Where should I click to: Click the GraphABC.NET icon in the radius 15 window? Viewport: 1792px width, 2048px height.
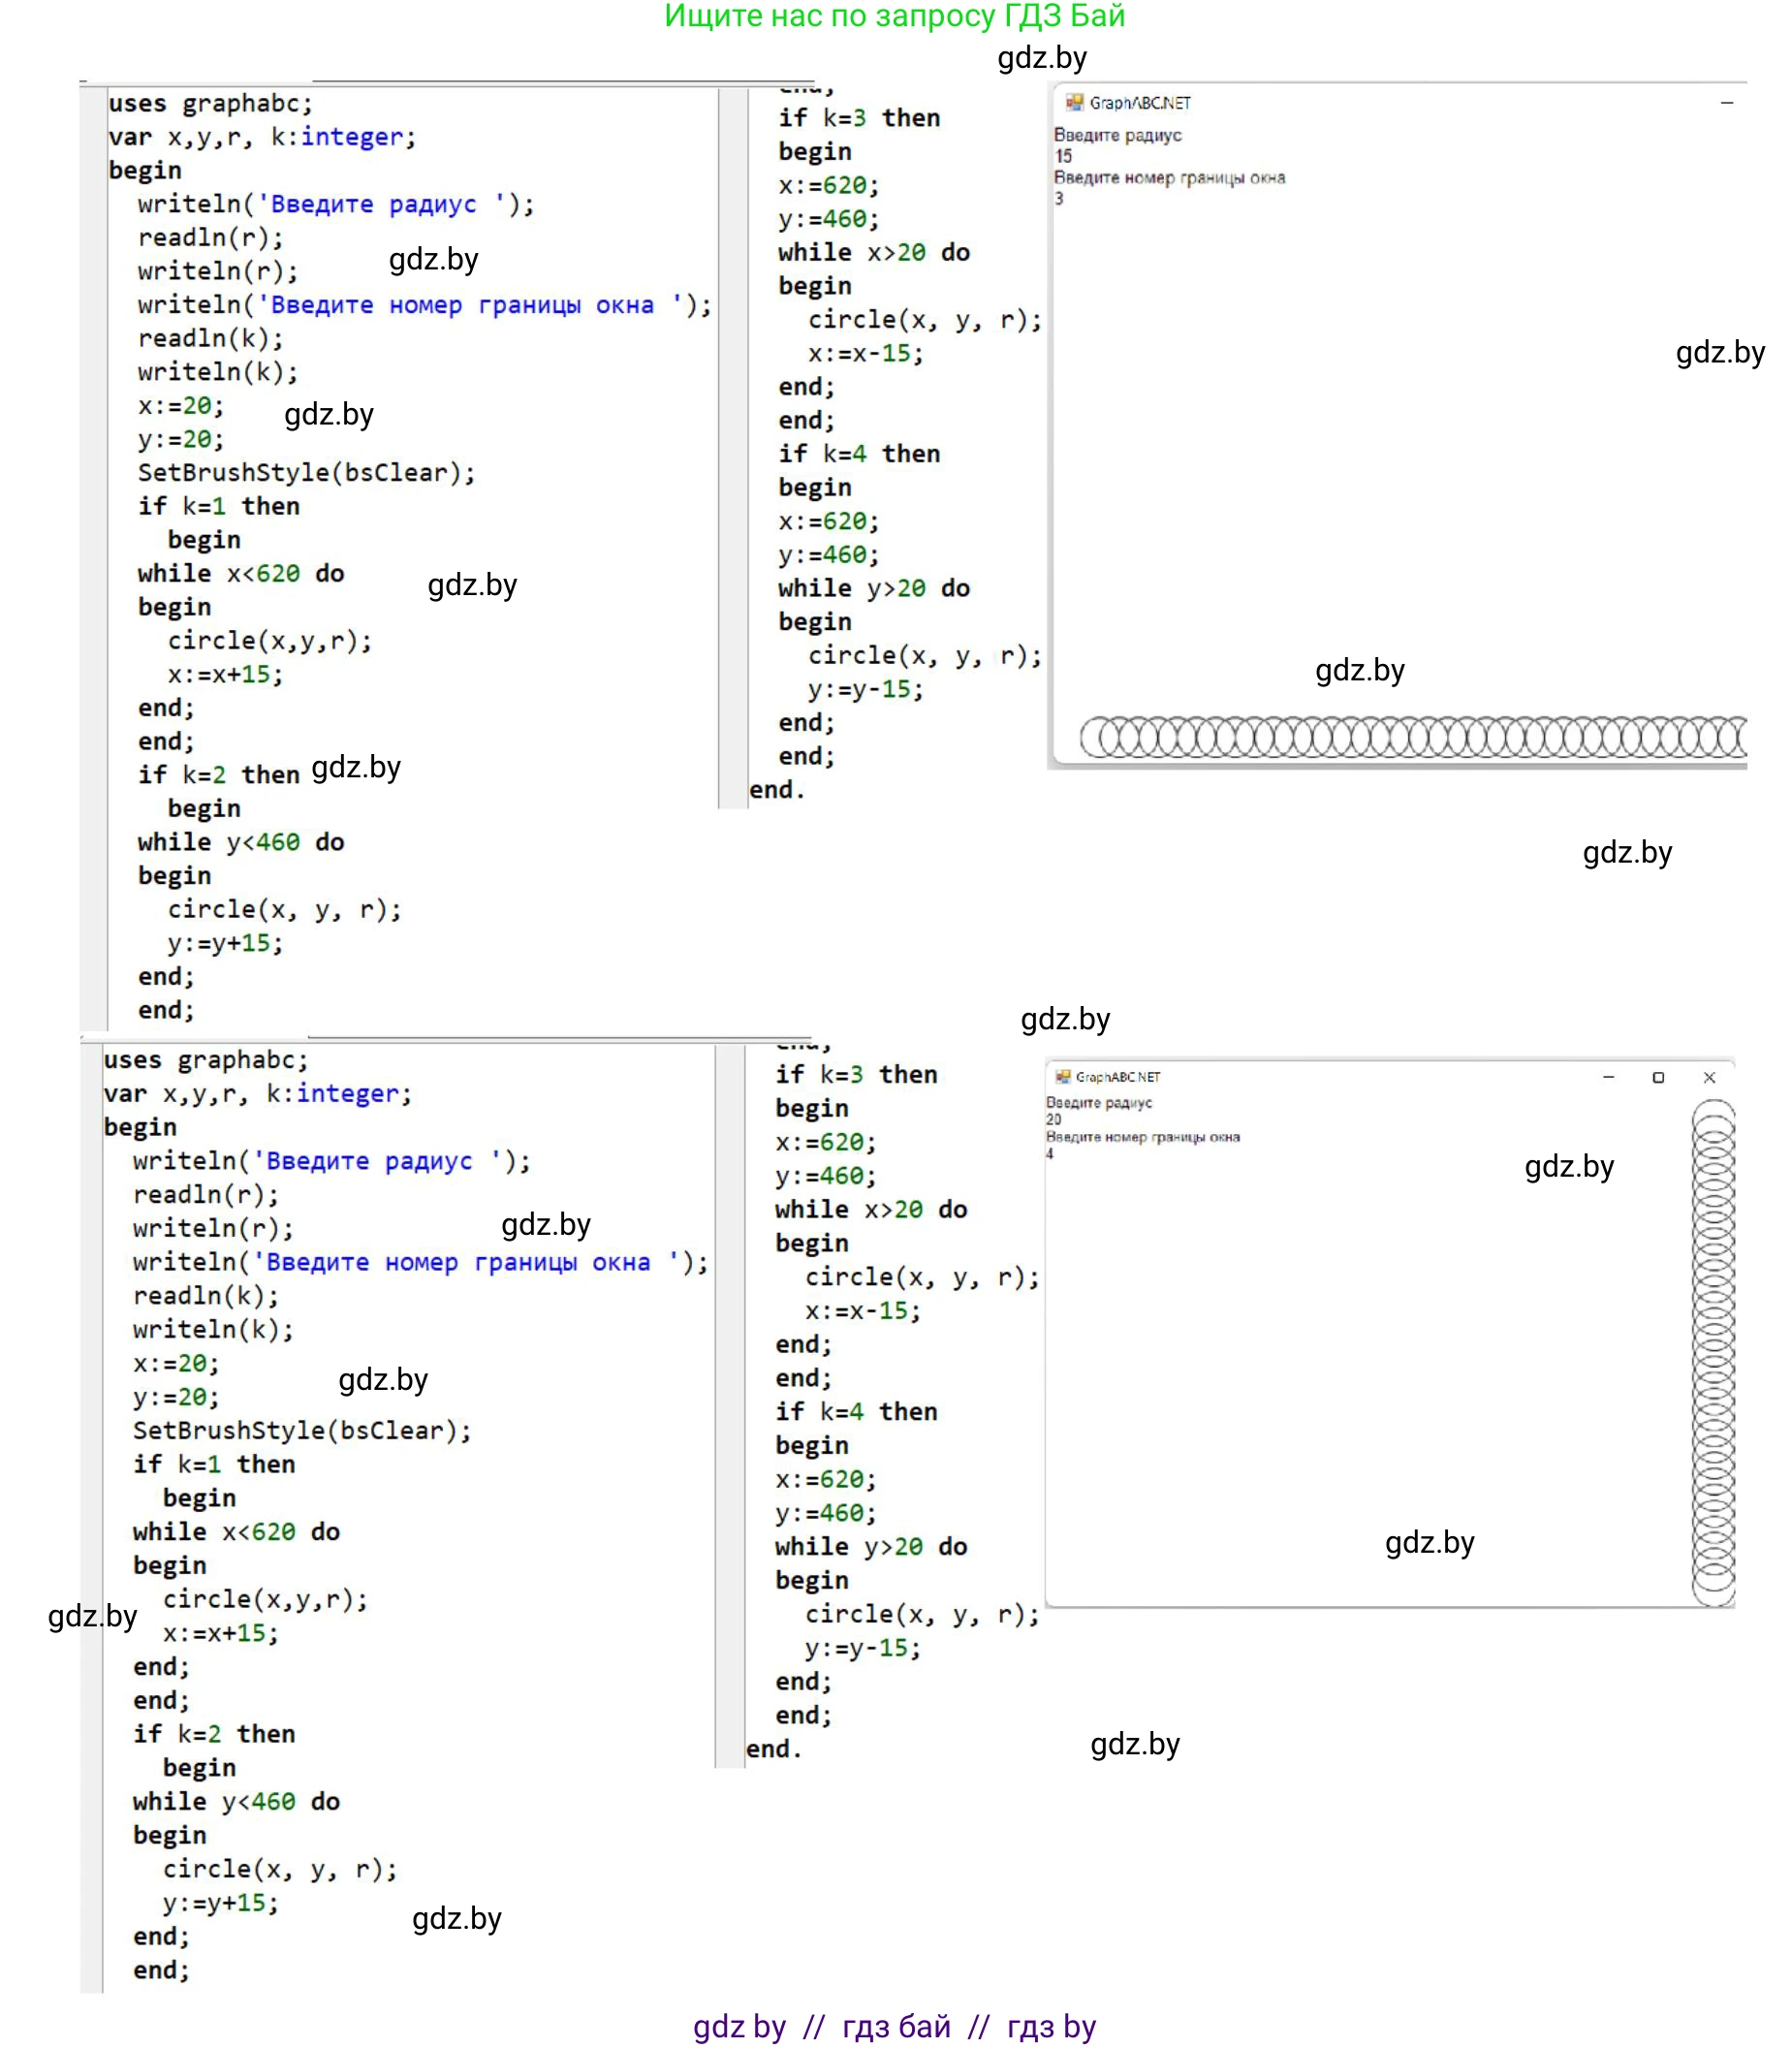(1074, 102)
